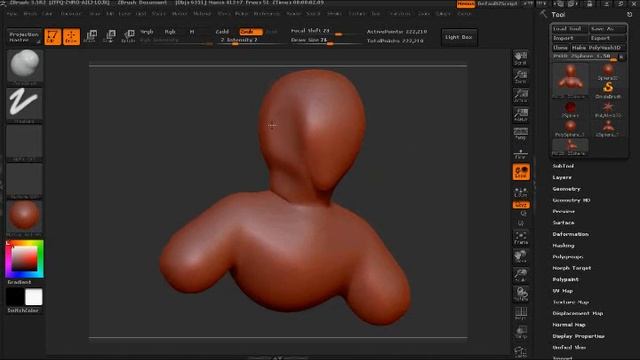The image size is (640, 360).
Task: Expand the Deformation section
Action: click(x=570, y=234)
